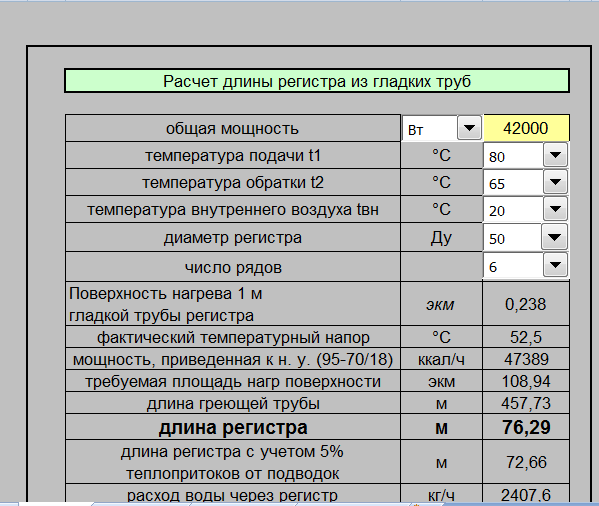Click the temperature head value 52,5
Screen dimensions: 599x506
526,337
